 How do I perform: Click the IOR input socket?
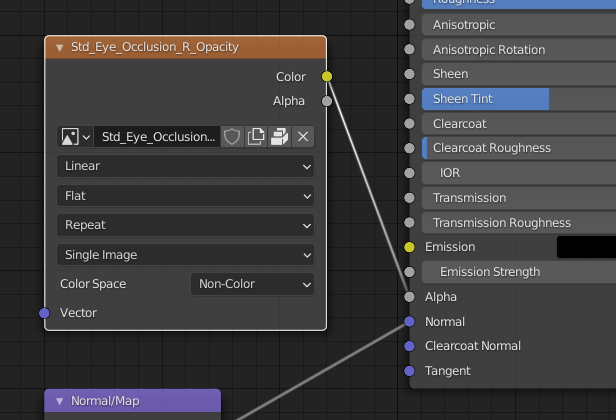point(409,173)
